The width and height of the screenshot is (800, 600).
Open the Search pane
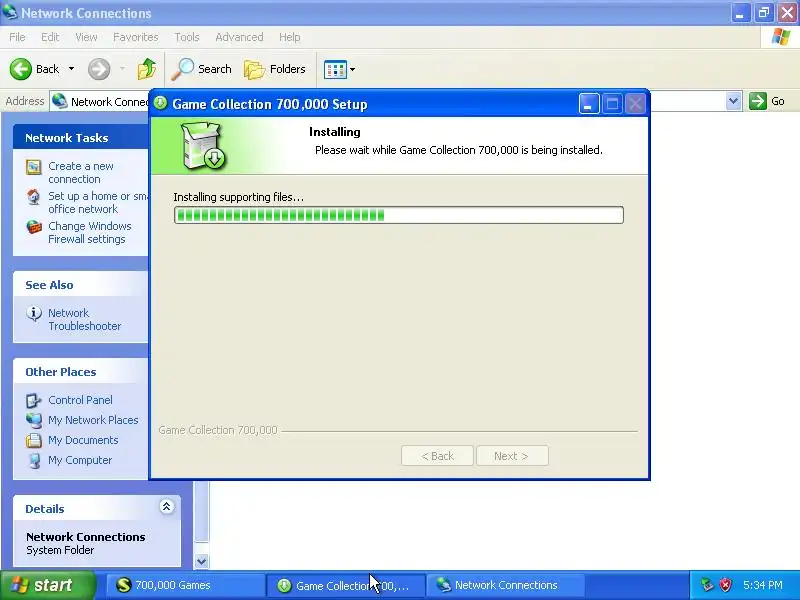[x=202, y=69]
